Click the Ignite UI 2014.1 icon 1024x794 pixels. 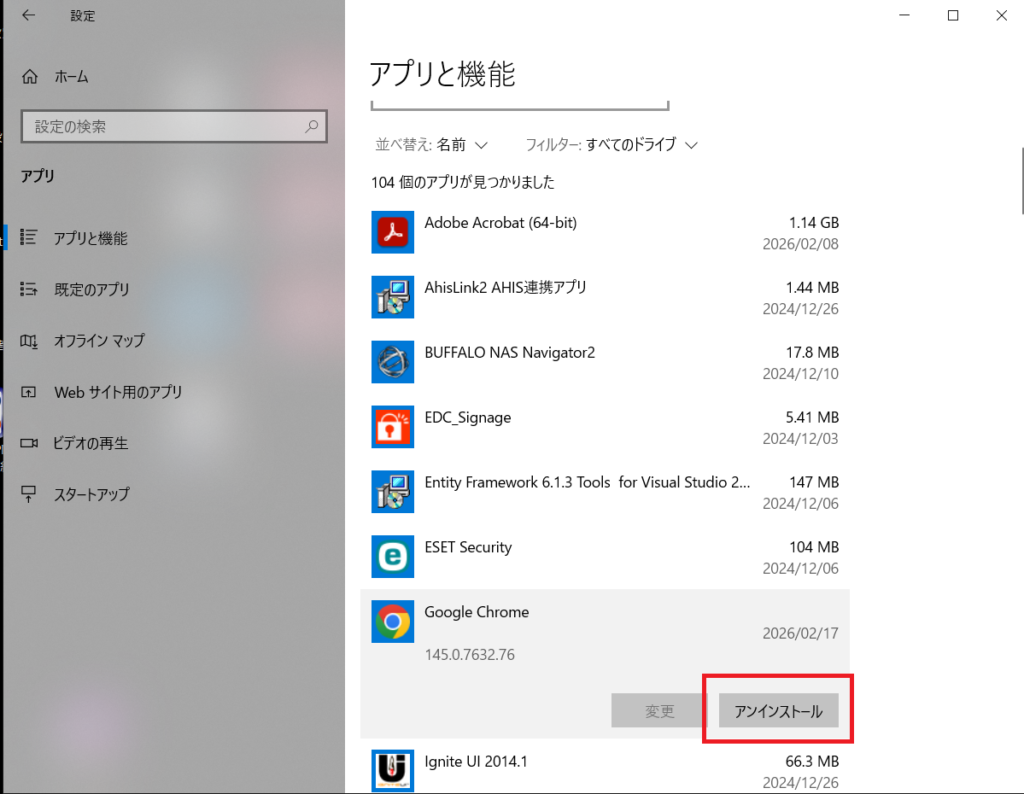(392, 771)
